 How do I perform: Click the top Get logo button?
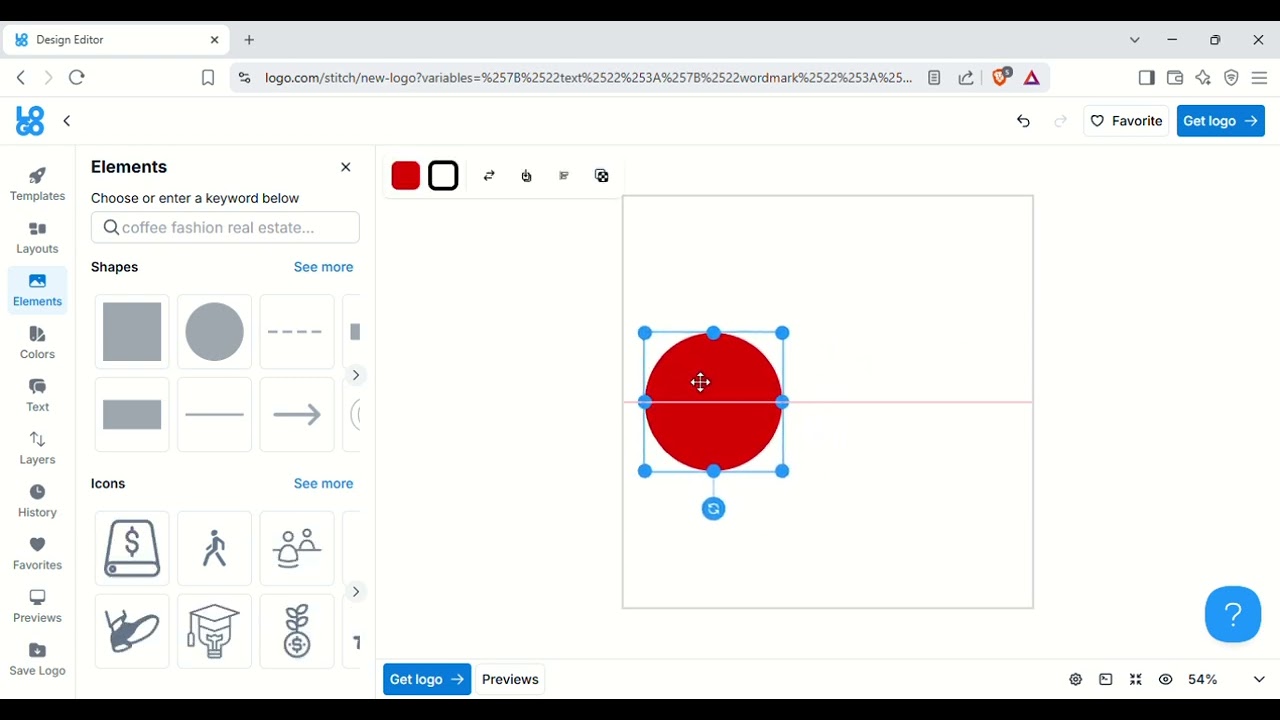tap(1220, 121)
